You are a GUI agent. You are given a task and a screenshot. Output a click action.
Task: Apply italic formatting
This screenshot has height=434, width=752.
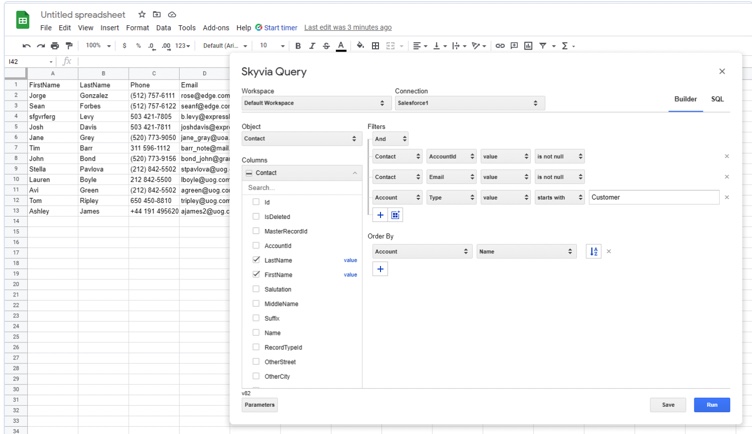[x=312, y=46]
